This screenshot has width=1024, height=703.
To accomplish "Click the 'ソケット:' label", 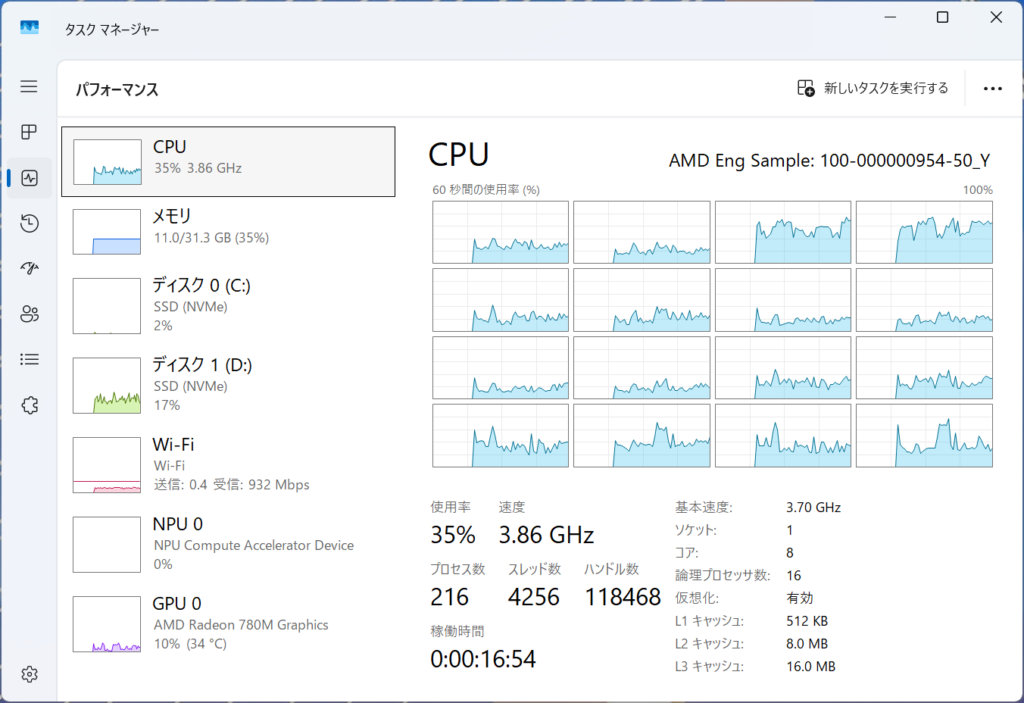I will (696, 530).
